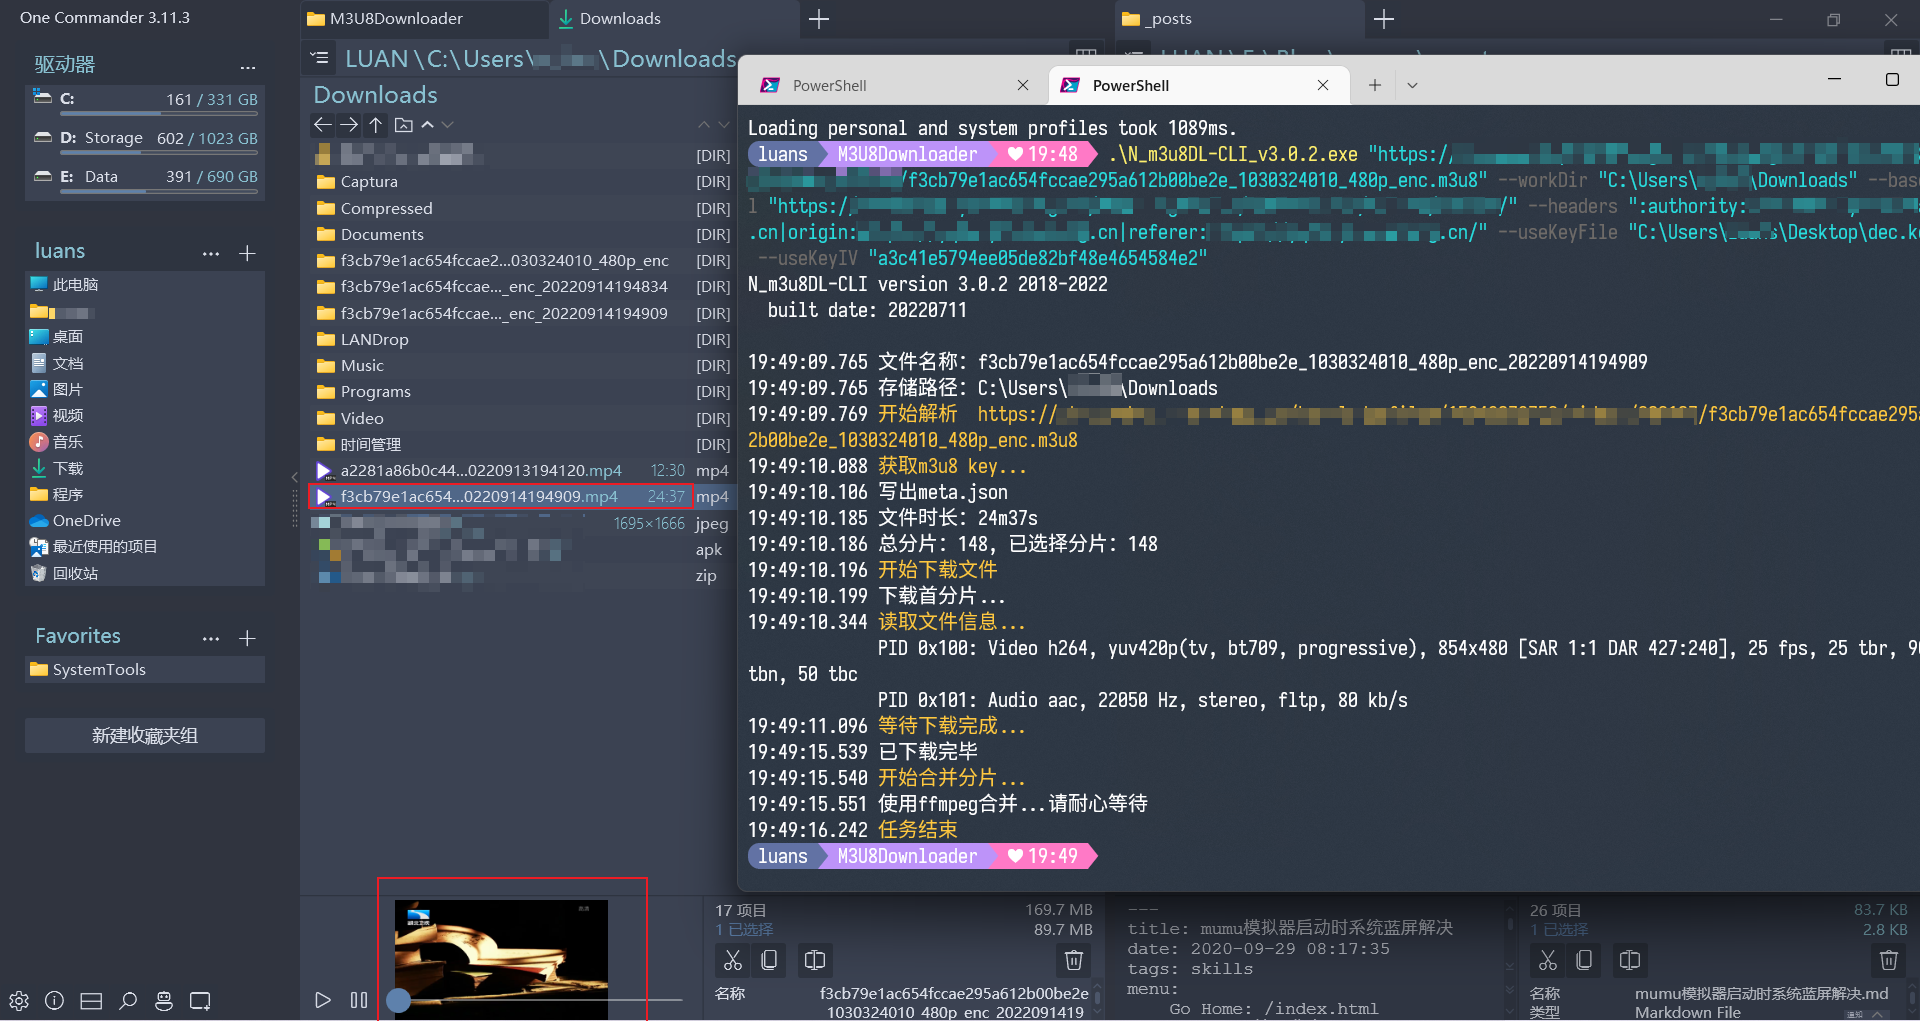Delete selected file using trash icon
Image resolution: width=1920 pixels, height=1021 pixels.
point(1074,960)
